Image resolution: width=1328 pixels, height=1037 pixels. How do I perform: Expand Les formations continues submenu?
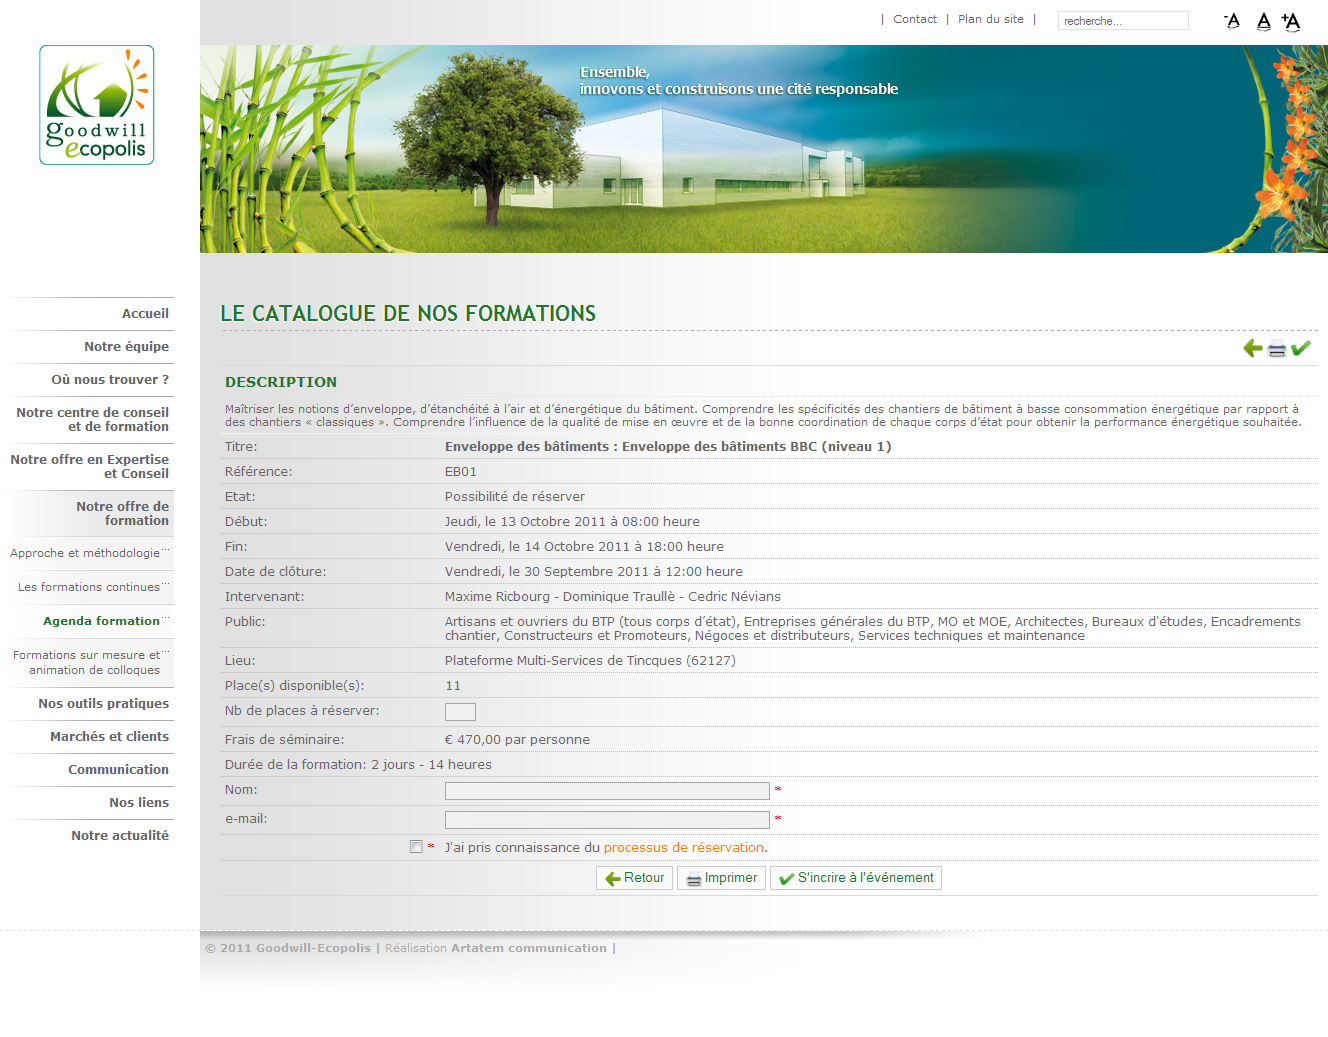tap(89, 587)
